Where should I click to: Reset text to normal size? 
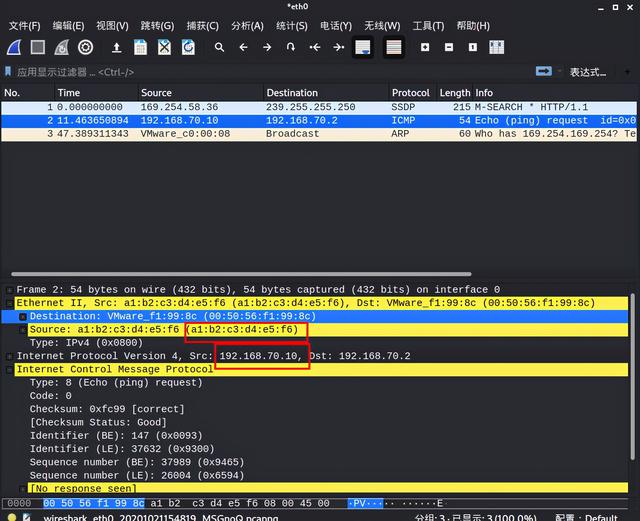473,47
